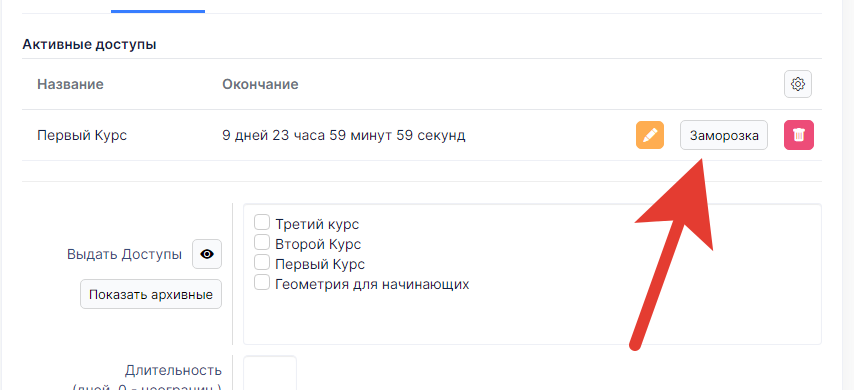This screenshot has width=854, height=390.
Task: Select the Геометрия для начинающих checkbox
Action: tap(262, 282)
